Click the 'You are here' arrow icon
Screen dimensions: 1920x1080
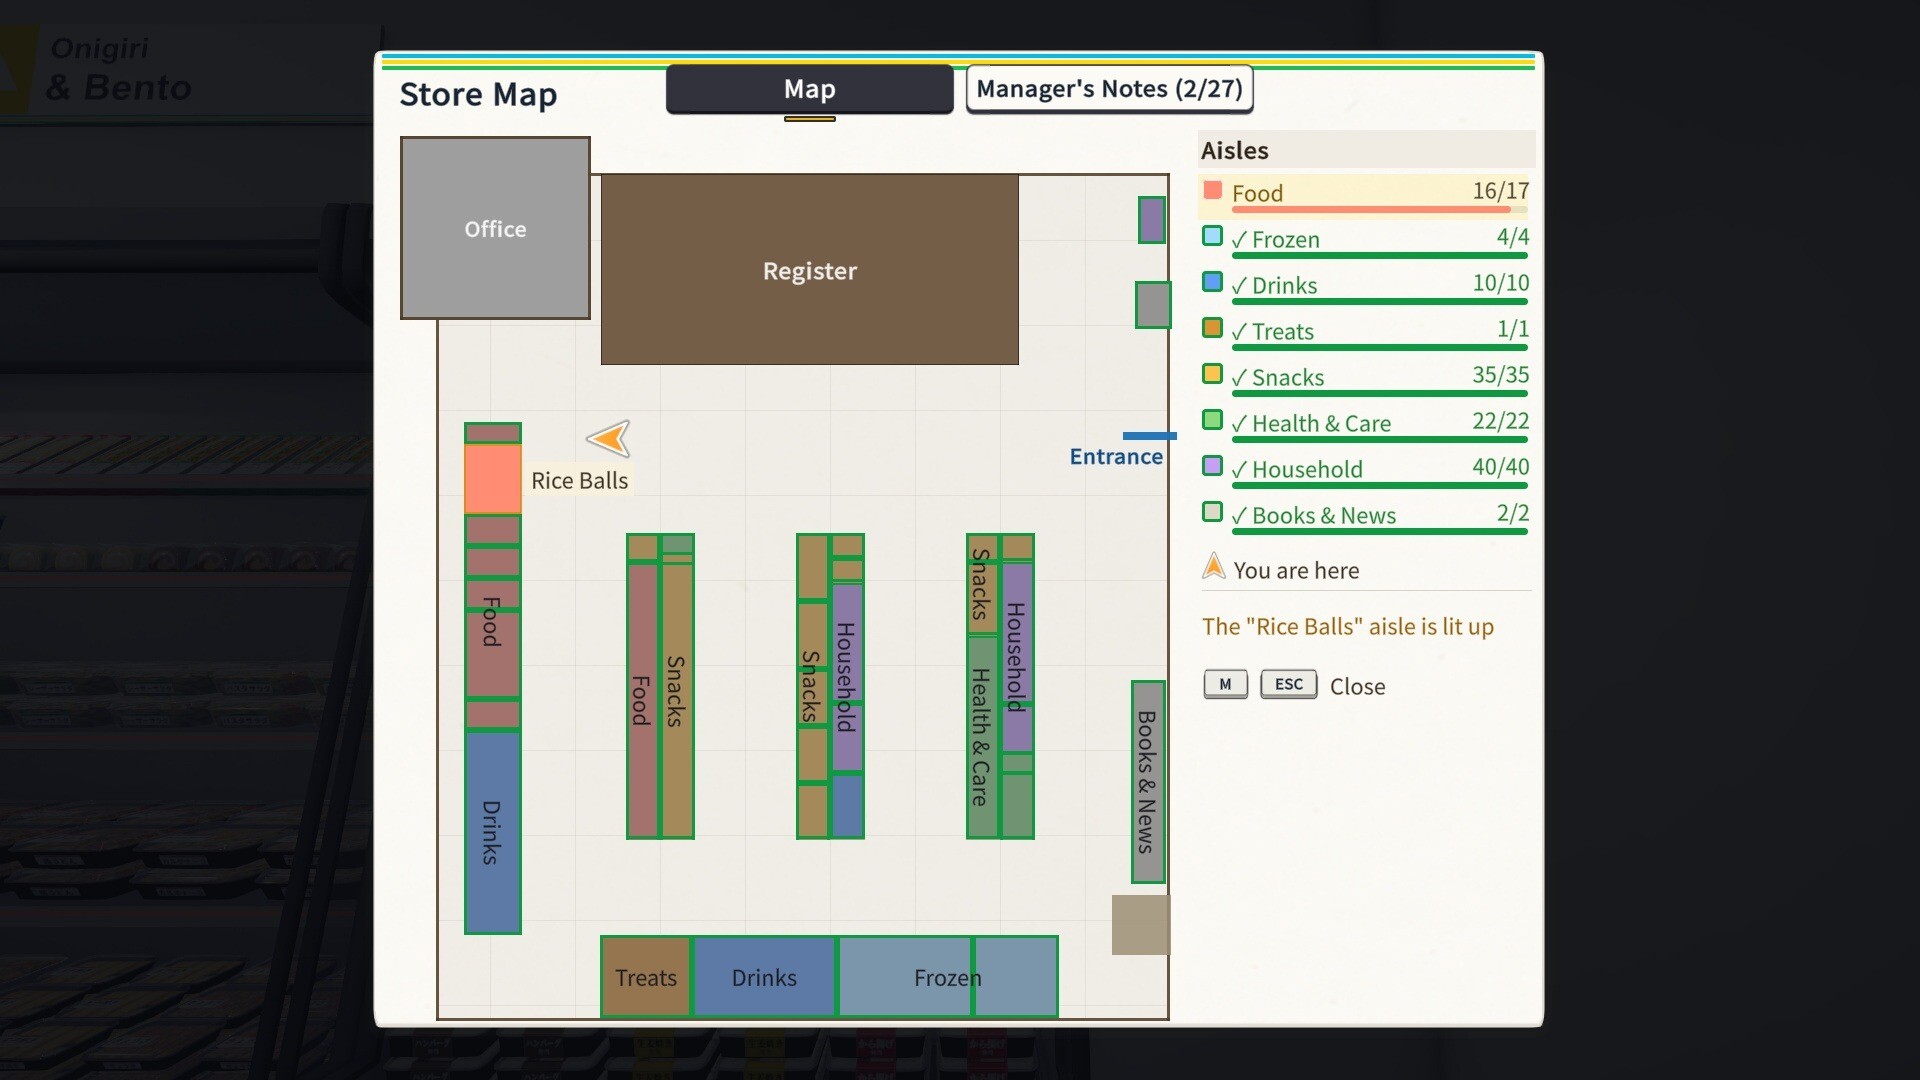pos(1213,567)
